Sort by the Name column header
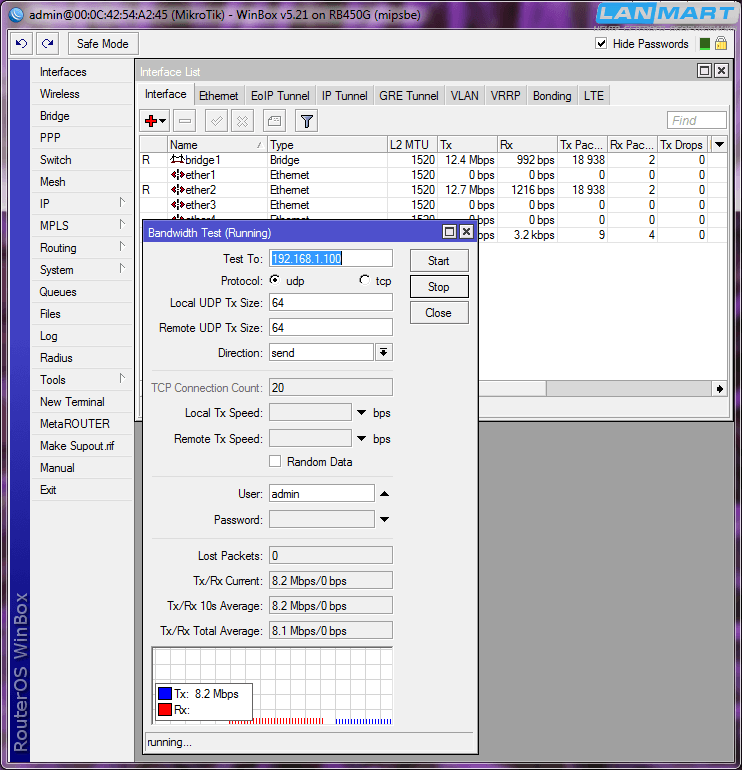The height and width of the screenshot is (770, 742). (x=217, y=144)
